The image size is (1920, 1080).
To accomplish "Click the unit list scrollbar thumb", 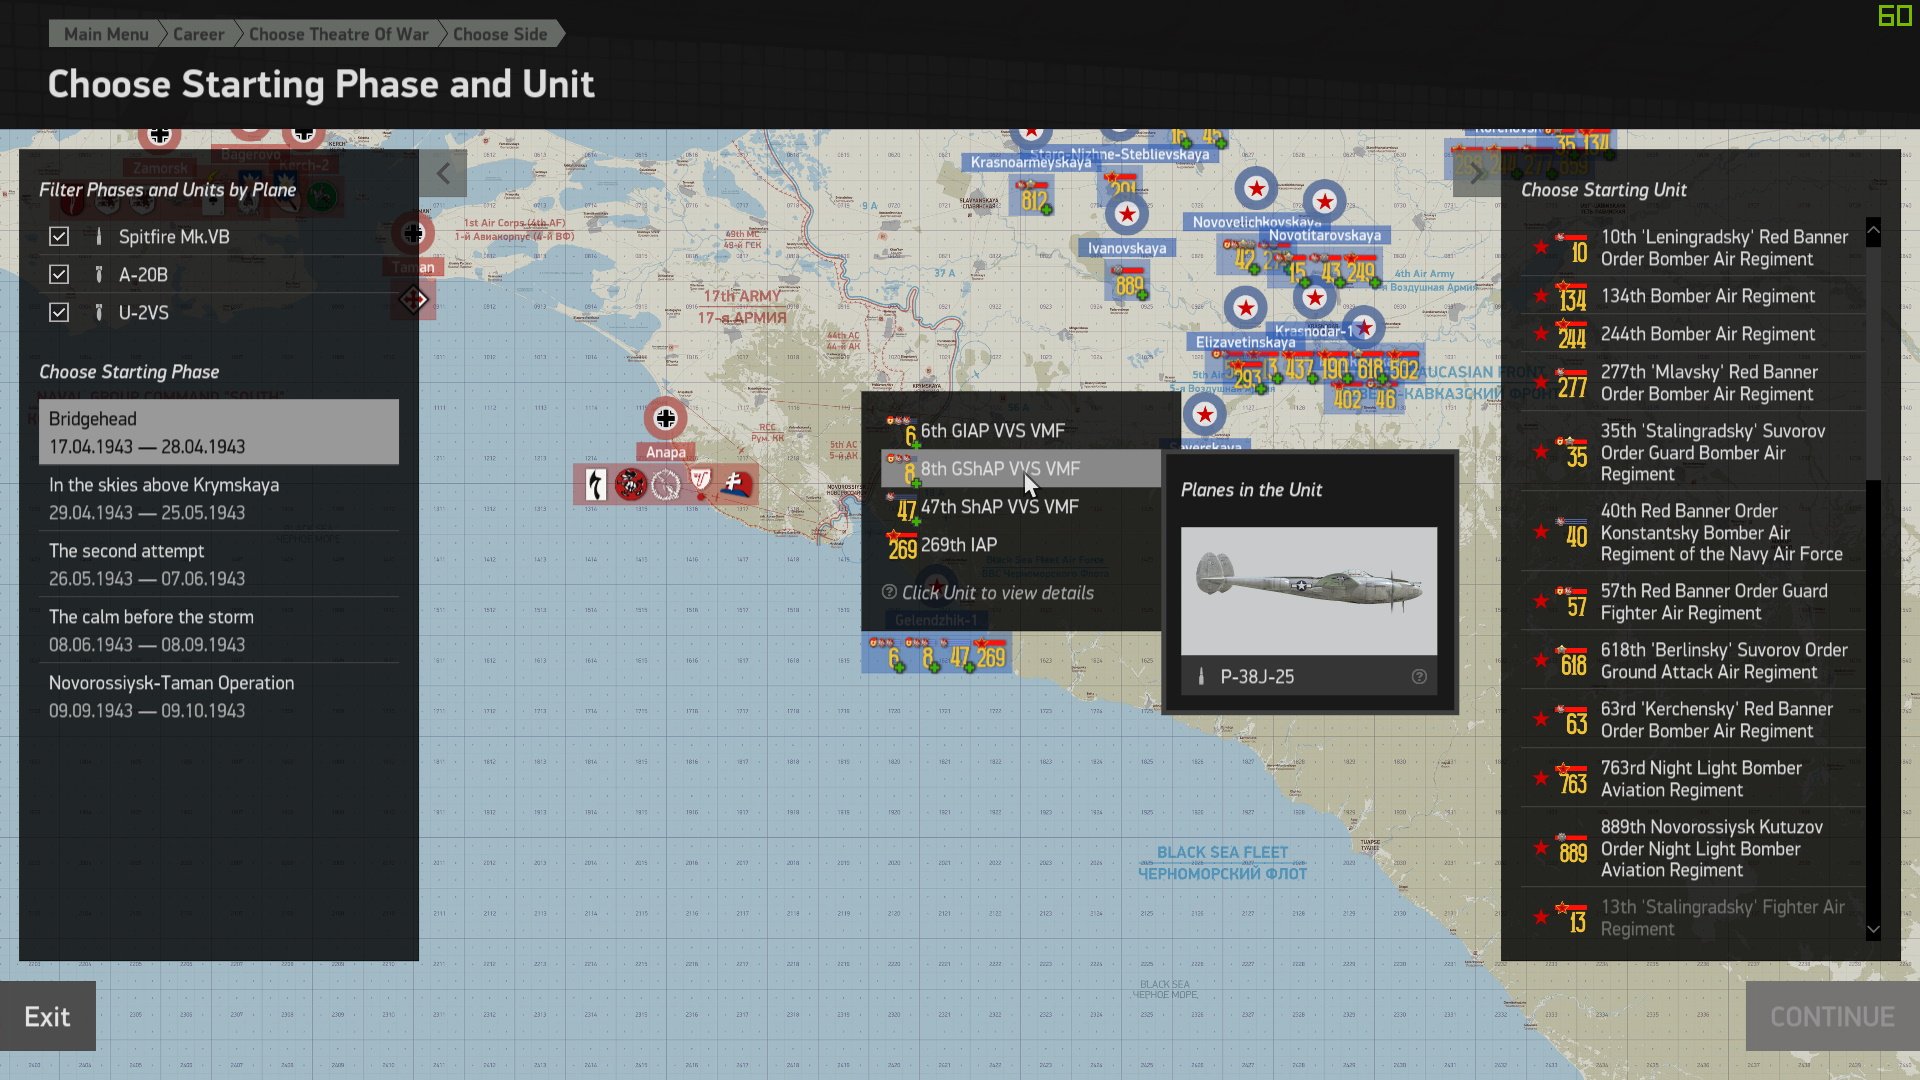I will [x=1873, y=361].
